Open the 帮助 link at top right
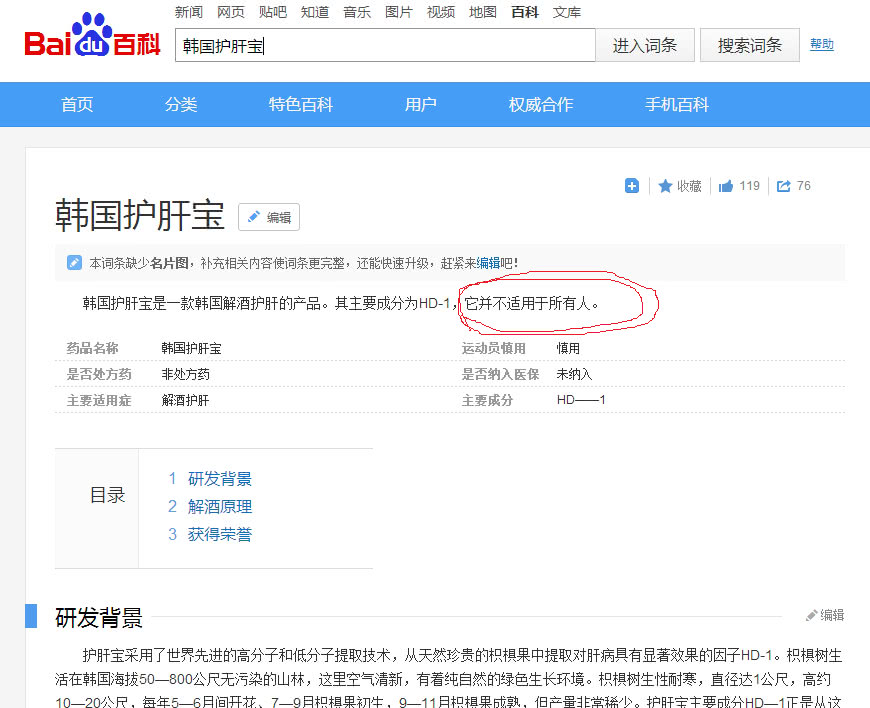The image size is (870, 708). click(821, 45)
